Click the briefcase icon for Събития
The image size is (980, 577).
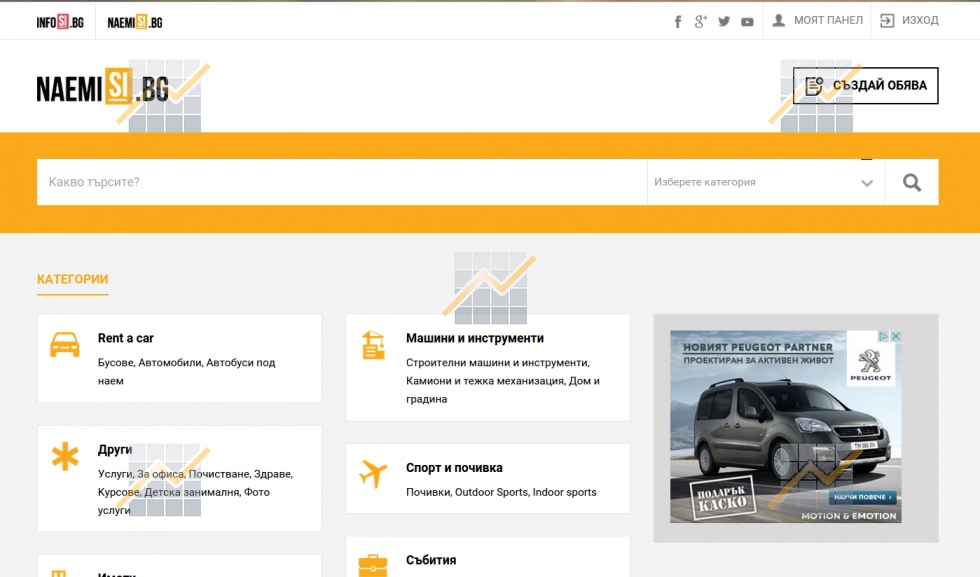click(373, 565)
